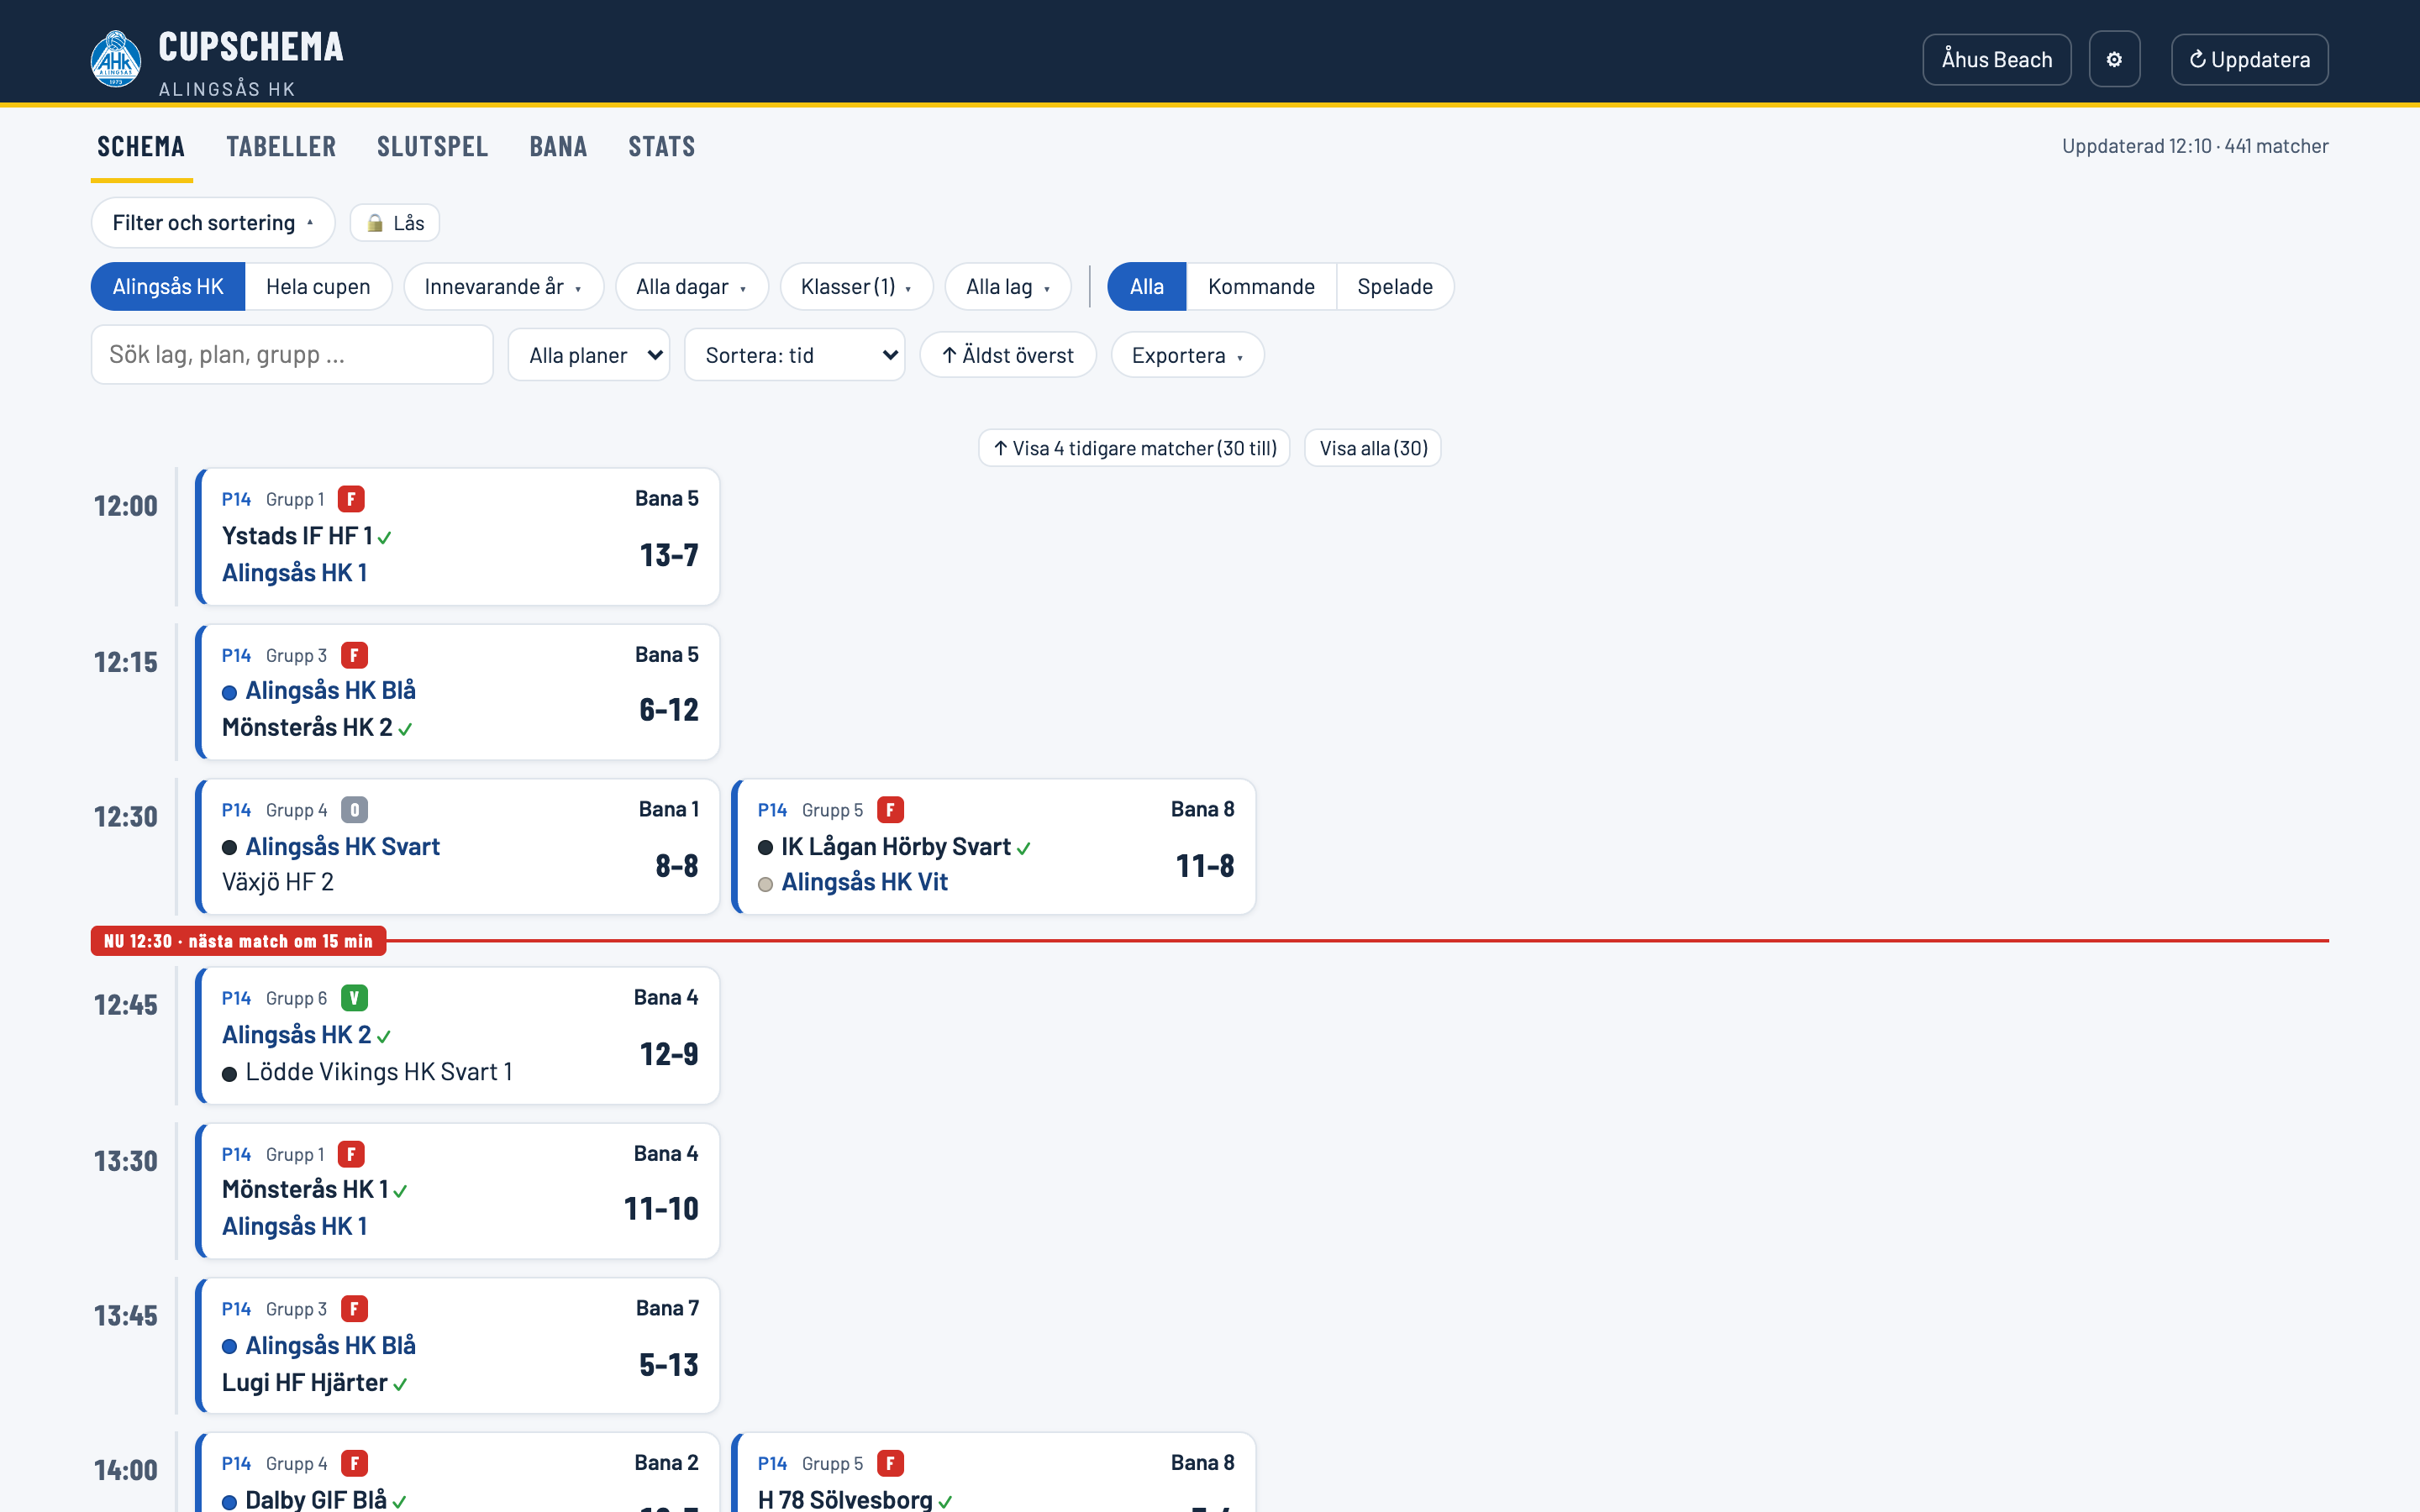
Task: Click the Alingsås HK club logo
Action: [x=116, y=59]
